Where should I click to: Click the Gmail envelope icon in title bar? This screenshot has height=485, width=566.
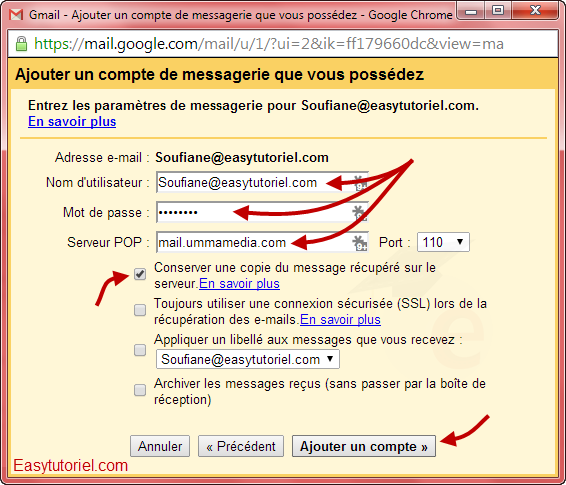click(x=16, y=15)
